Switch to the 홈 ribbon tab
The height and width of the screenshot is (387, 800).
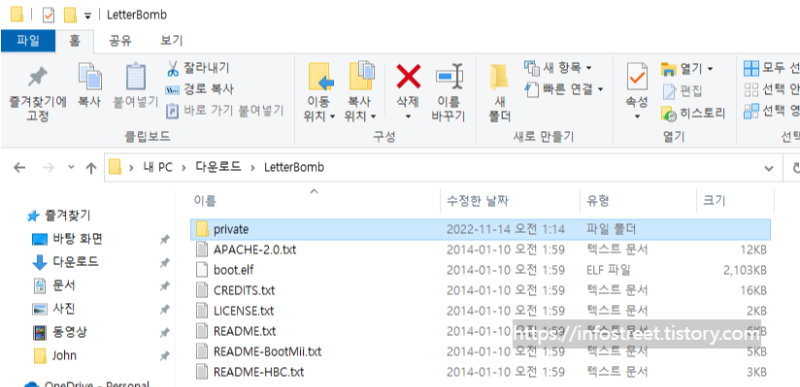[x=74, y=40]
